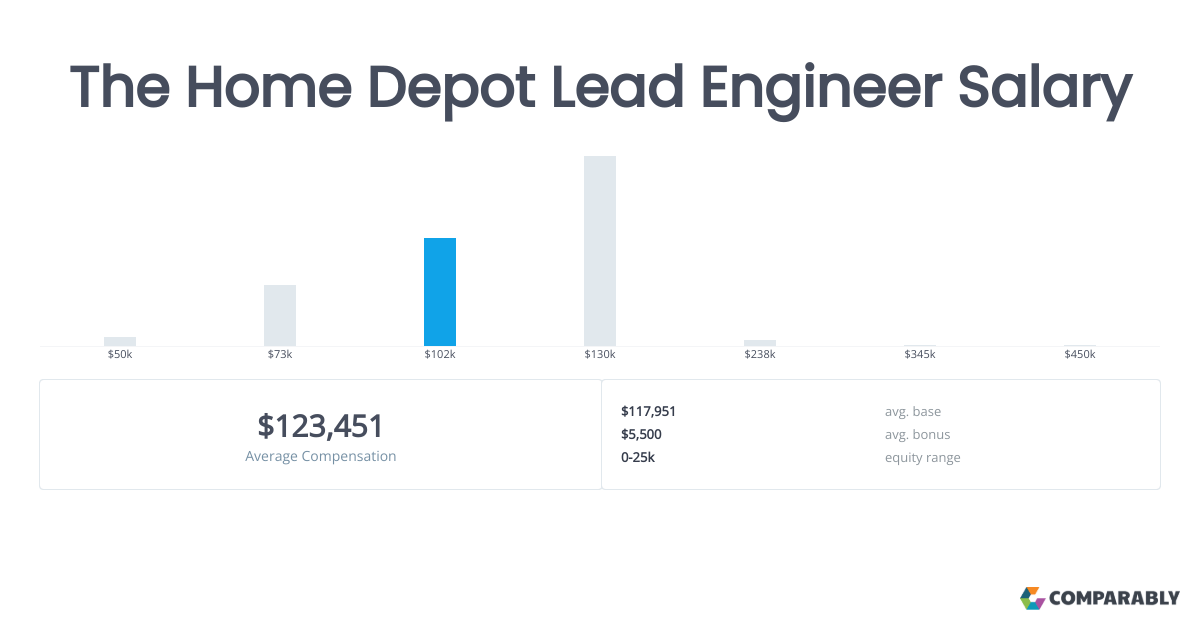The width and height of the screenshot is (1200, 630).
Task: Select the tiny $238k salary bar
Action: (760, 343)
